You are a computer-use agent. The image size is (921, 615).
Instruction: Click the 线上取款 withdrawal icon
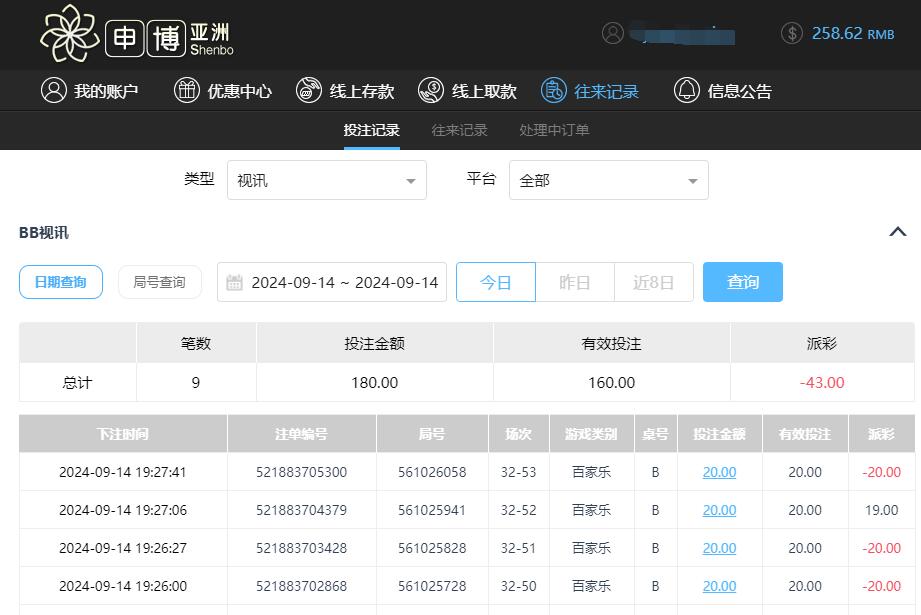[431, 90]
